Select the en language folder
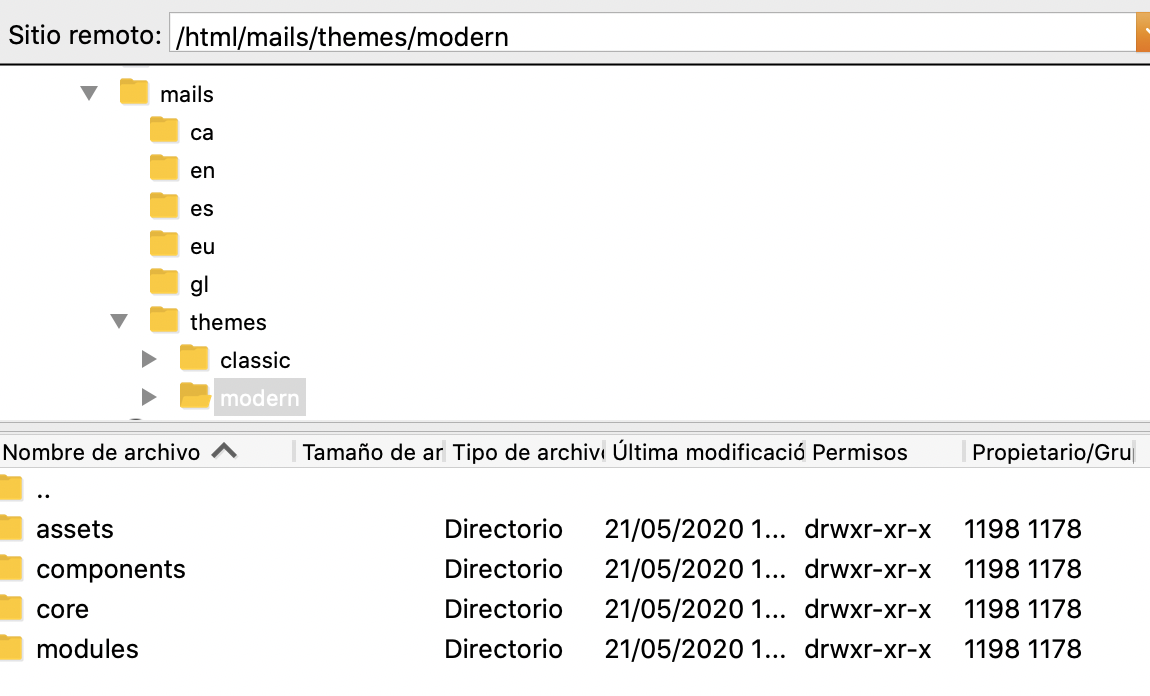 click(x=201, y=171)
